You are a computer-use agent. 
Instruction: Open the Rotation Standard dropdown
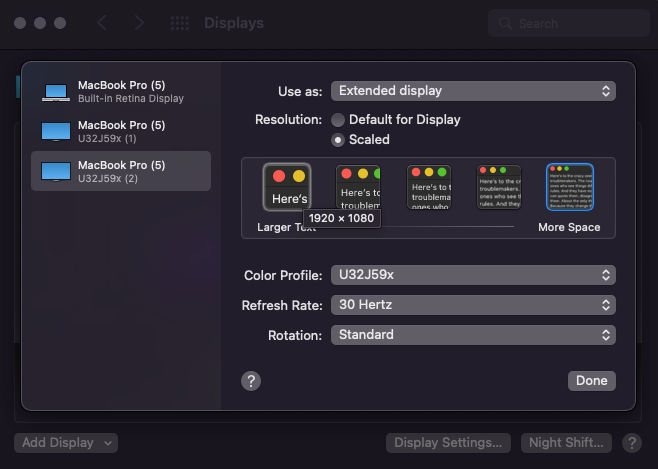[x=473, y=335]
